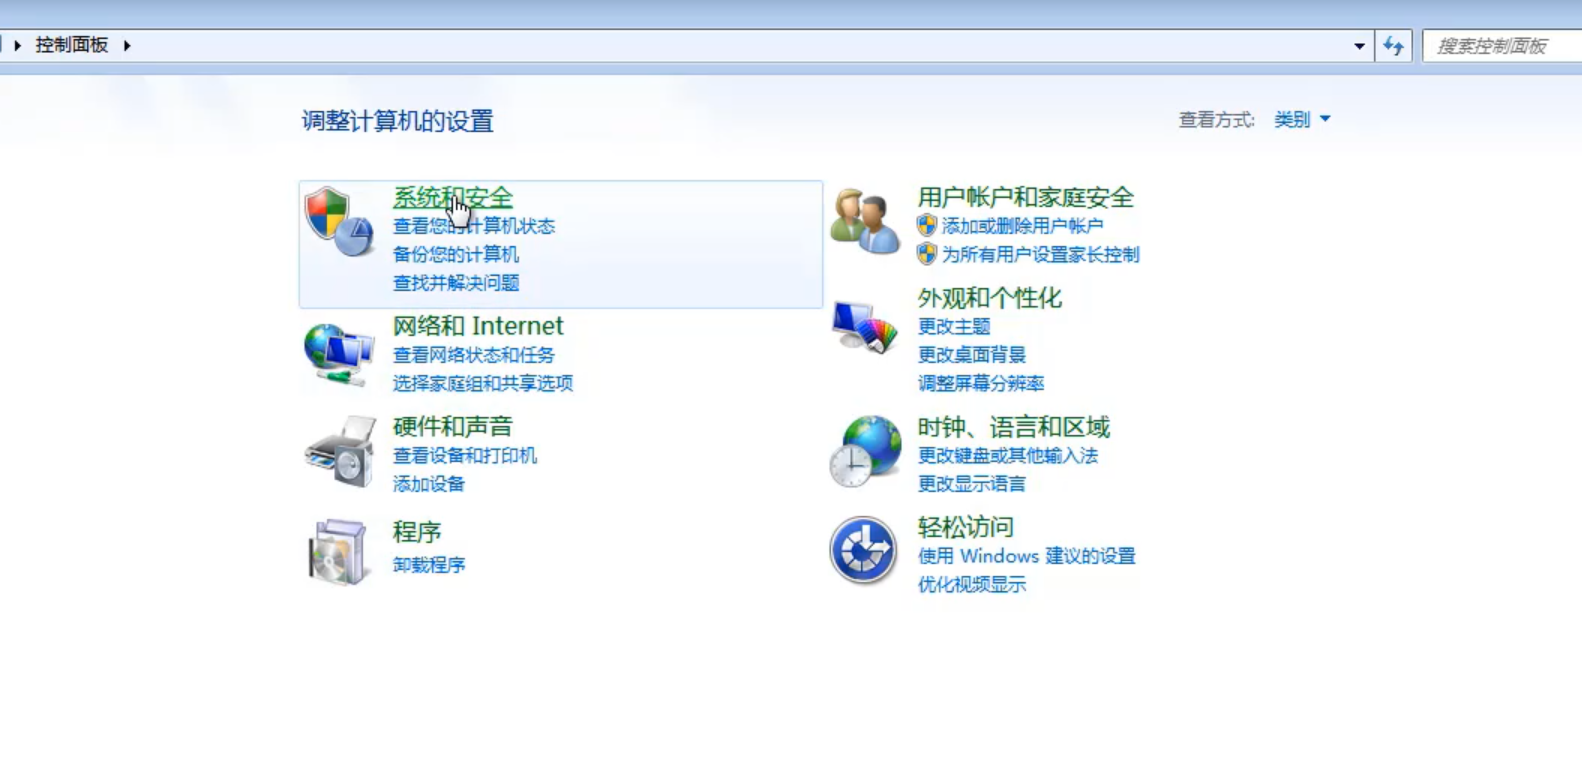Open the 系统和安全 category heading
The image size is (1582, 782).
point(453,198)
